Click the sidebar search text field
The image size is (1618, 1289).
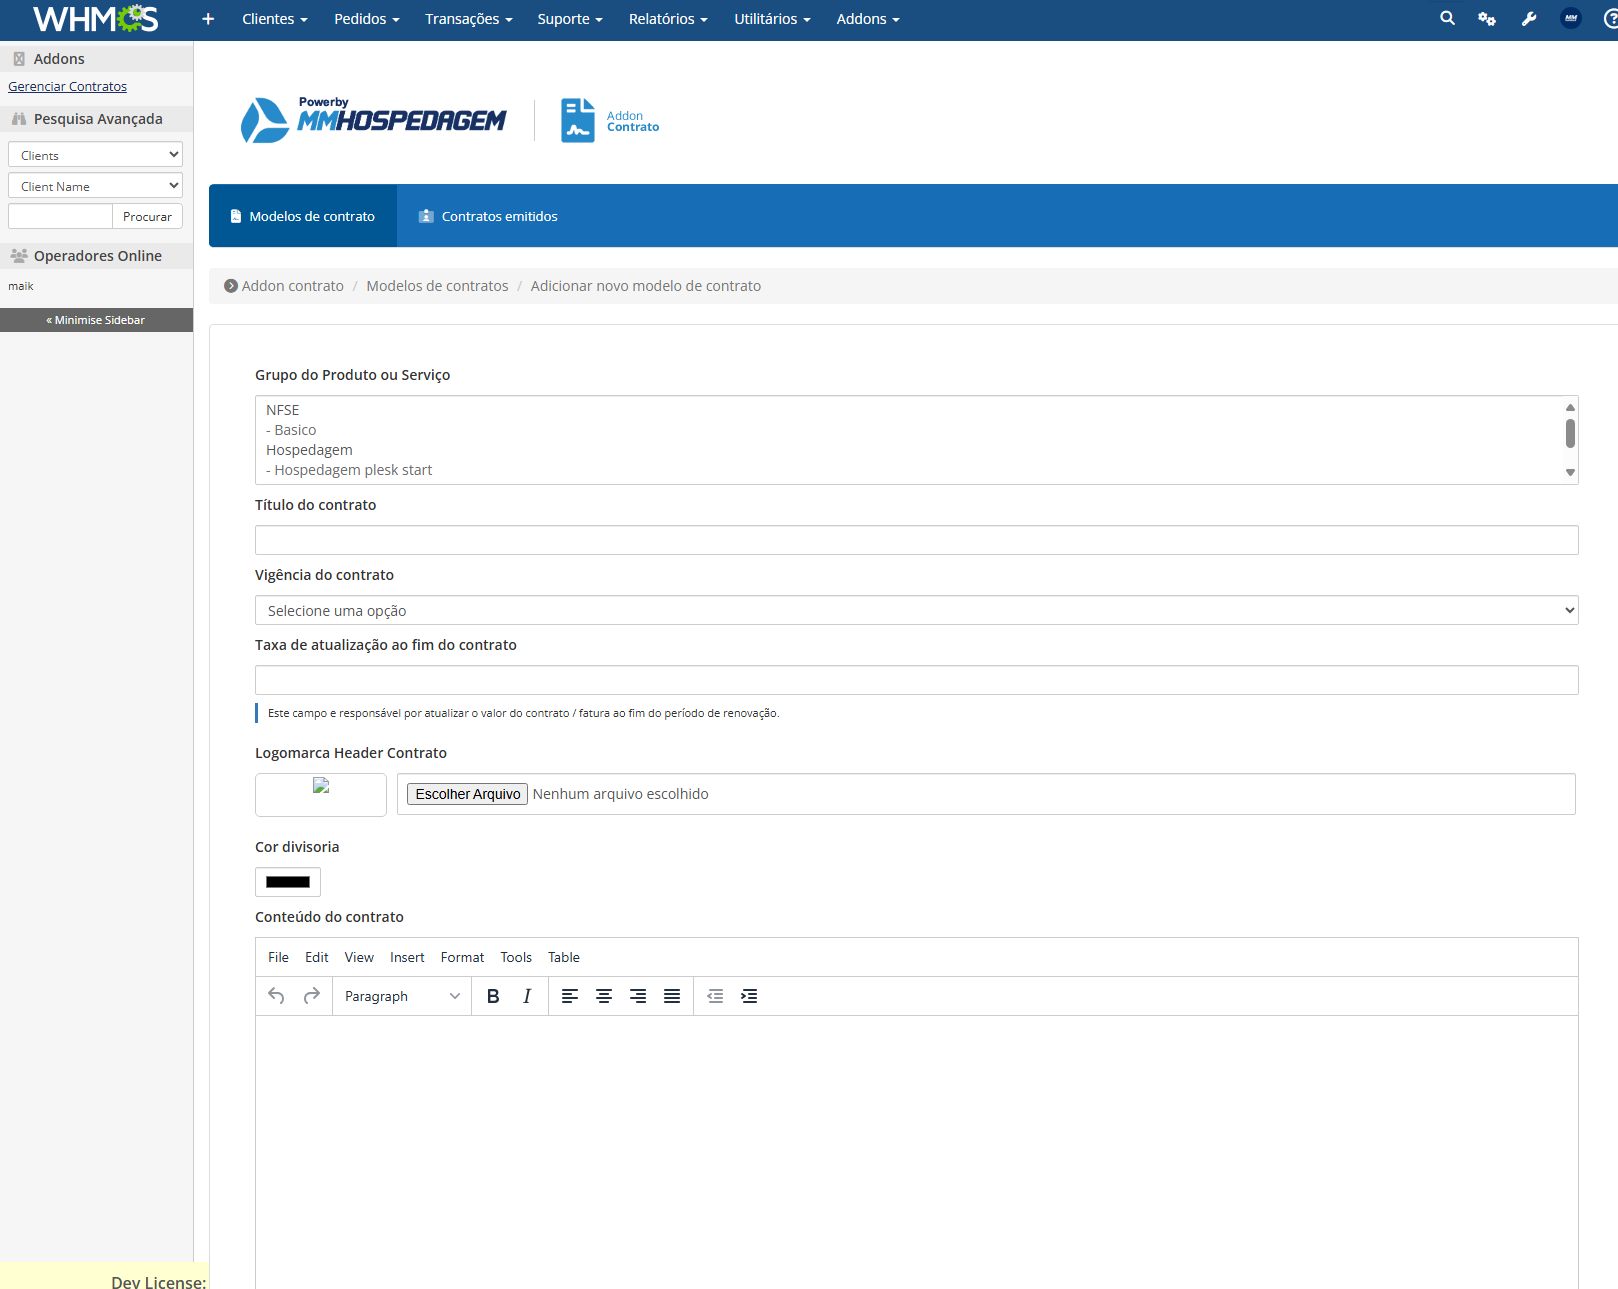(60, 216)
